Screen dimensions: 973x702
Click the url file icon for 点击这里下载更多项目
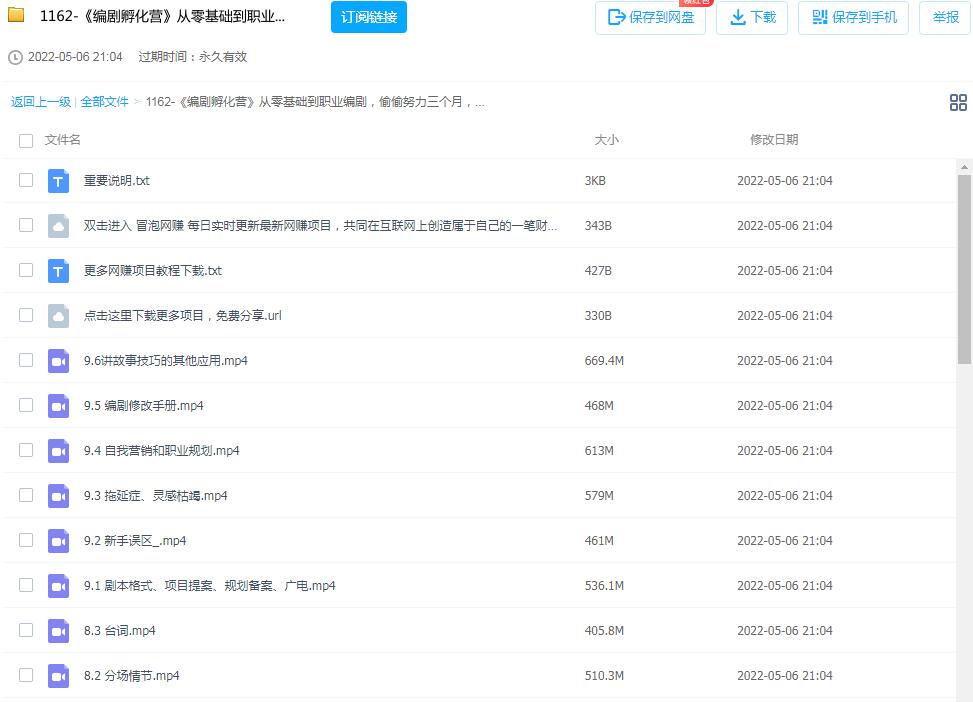click(58, 316)
